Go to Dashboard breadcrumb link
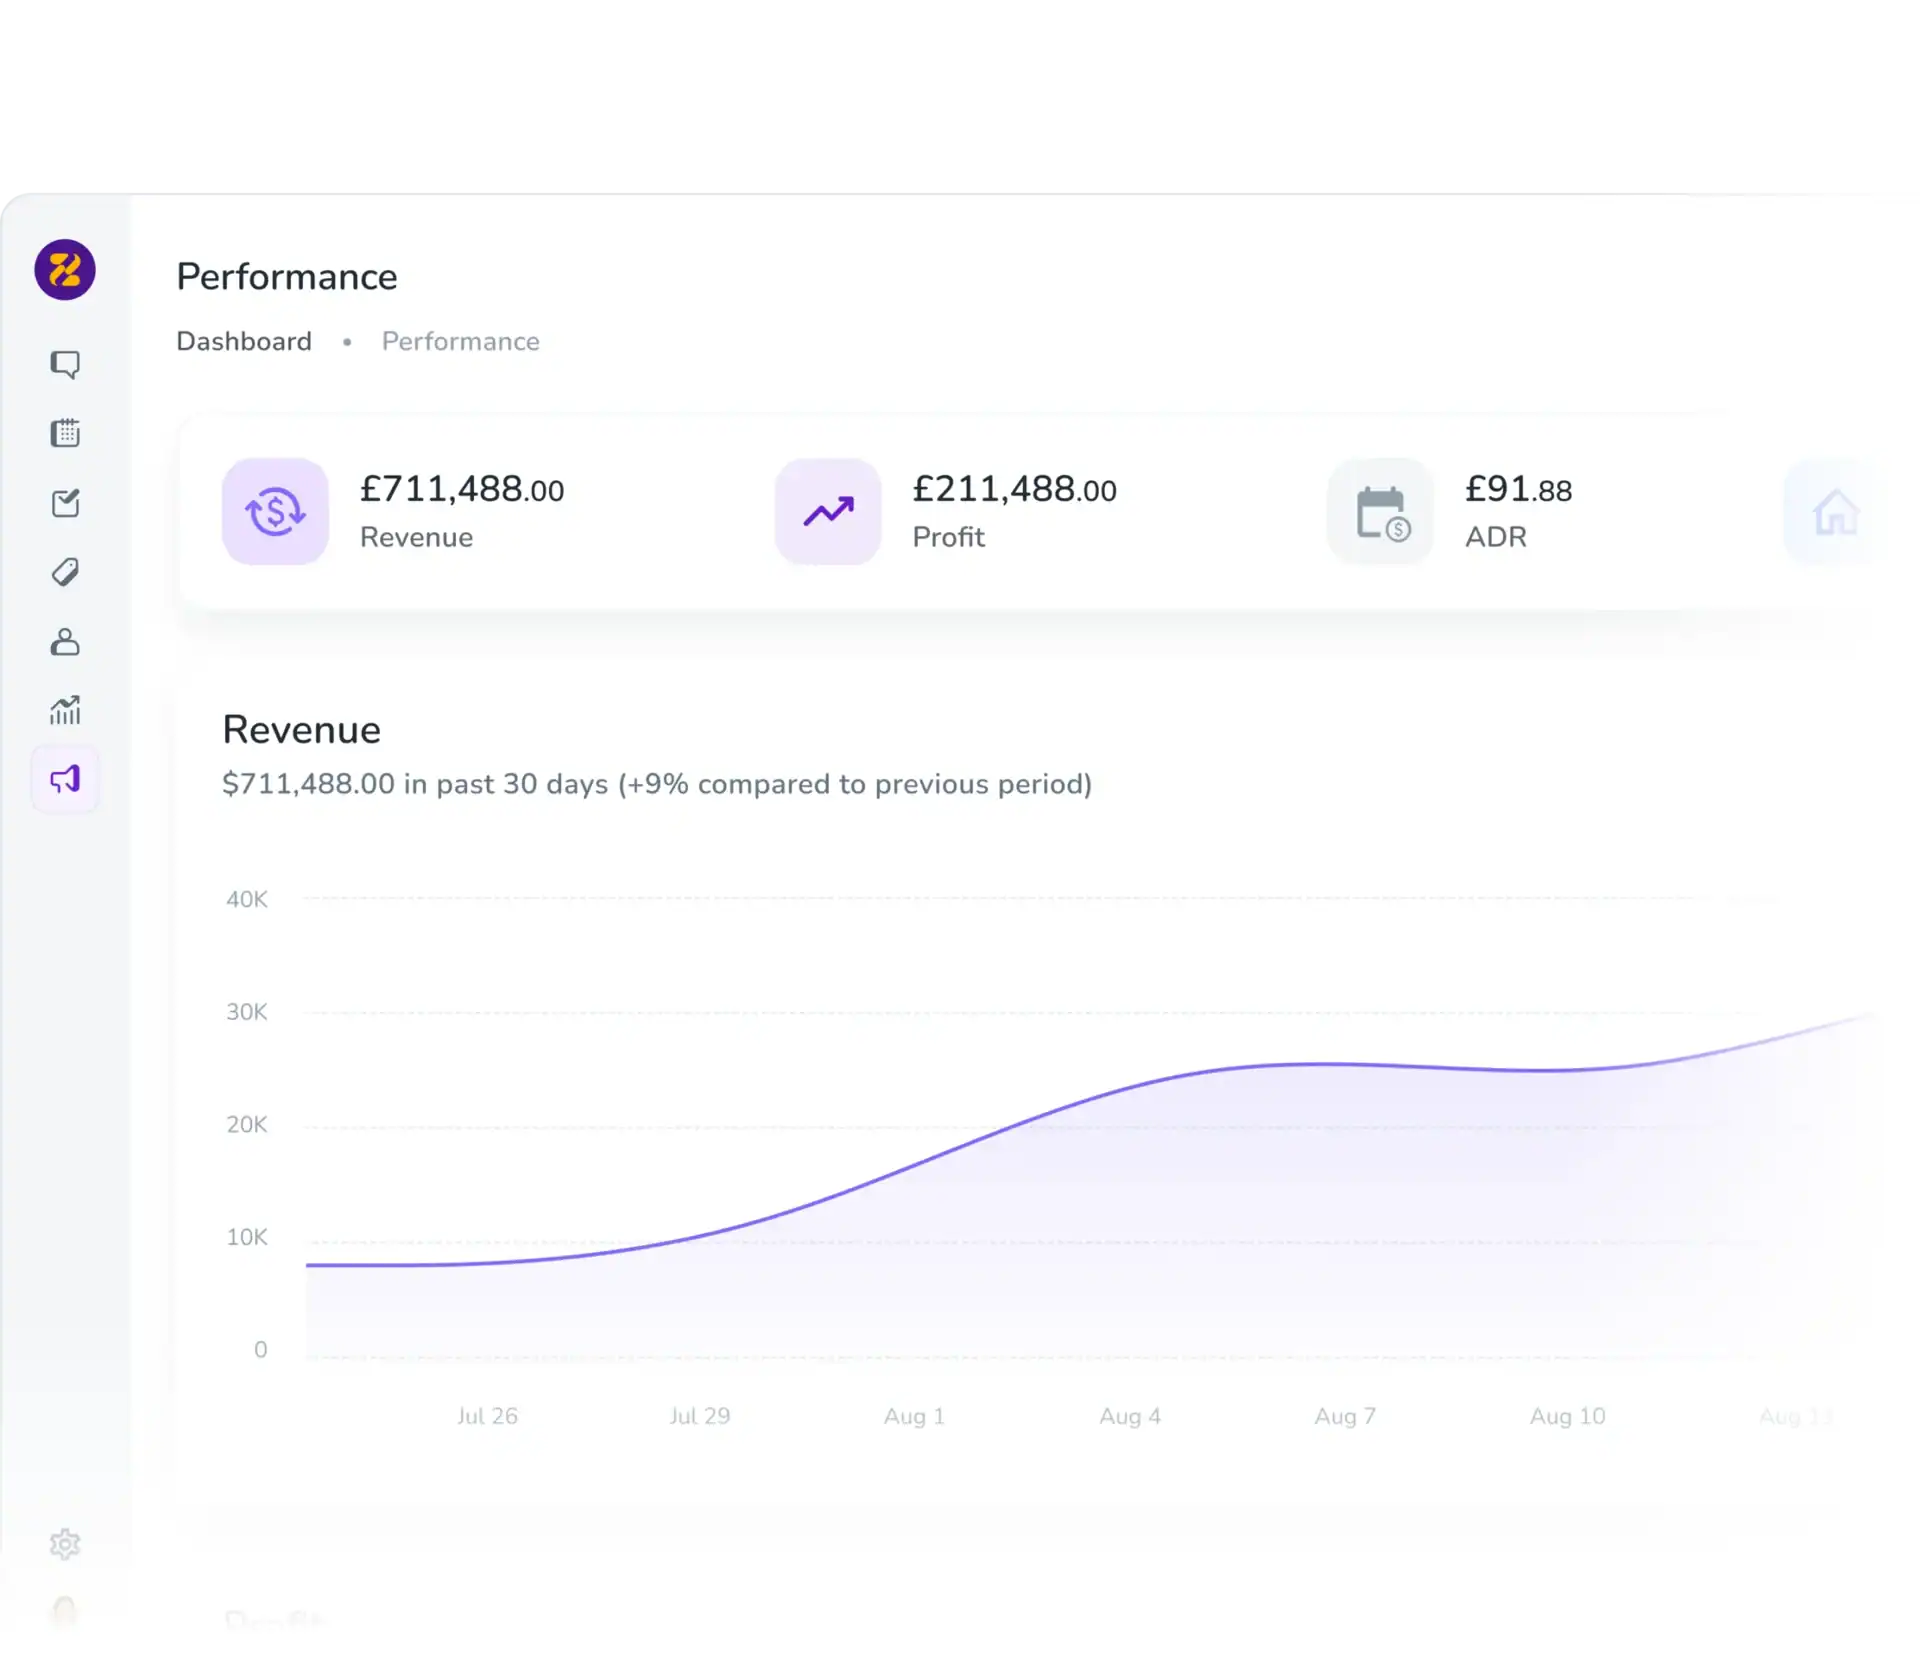Image resolution: width=1920 pixels, height=1663 pixels. pyautogui.click(x=244, y=342)
